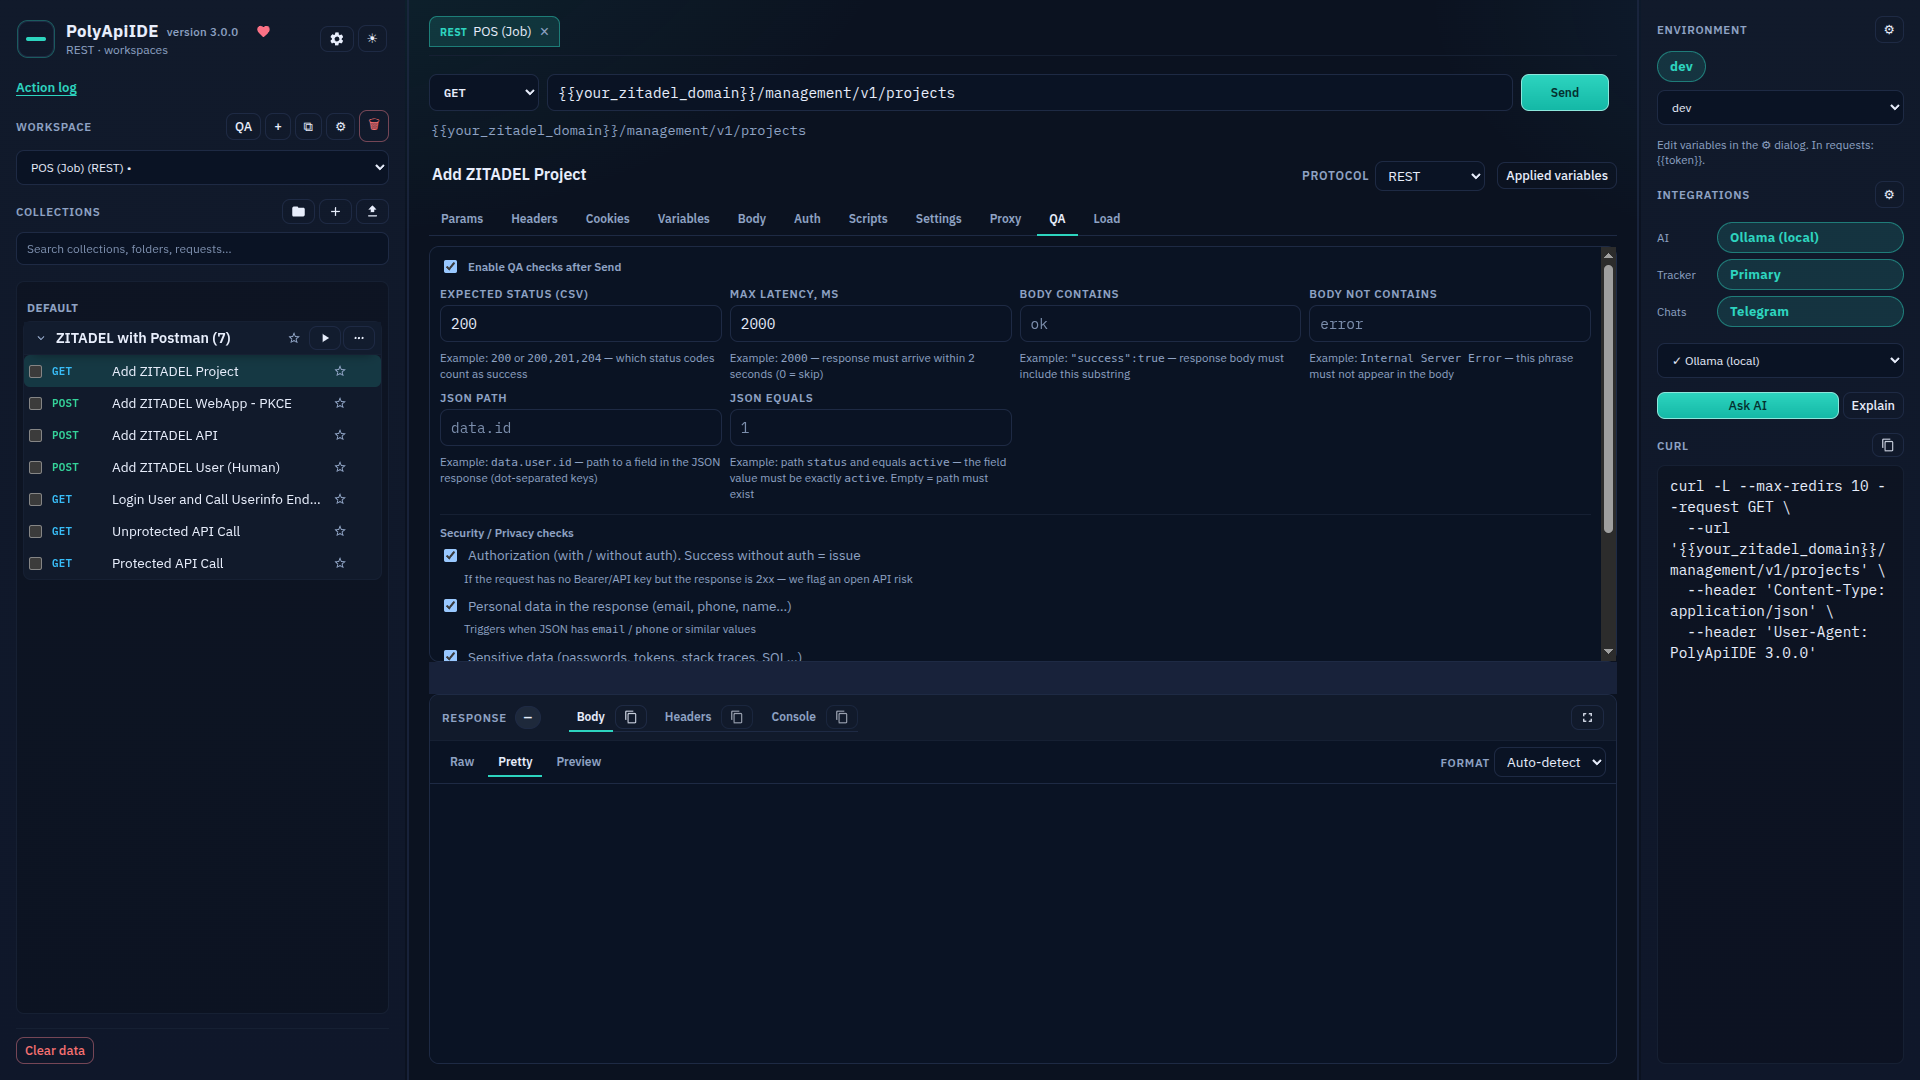Image resolution: width=1920 pixels, height=1080 pixels.
Task: Collapse the ZITADEL with Postman collection
Action: (41, 338)
